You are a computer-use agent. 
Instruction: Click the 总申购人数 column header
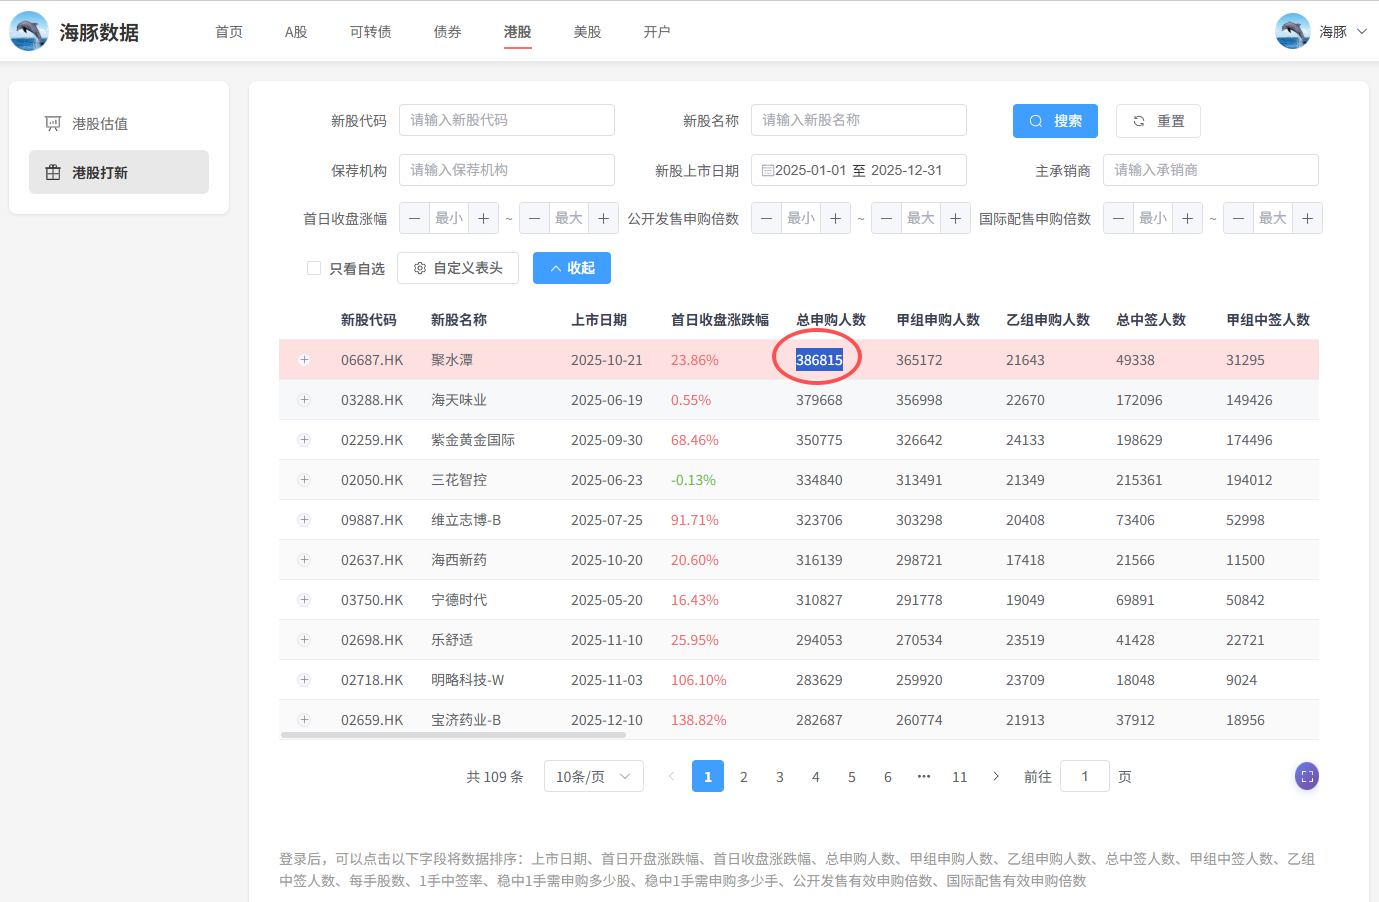[831, 320]
